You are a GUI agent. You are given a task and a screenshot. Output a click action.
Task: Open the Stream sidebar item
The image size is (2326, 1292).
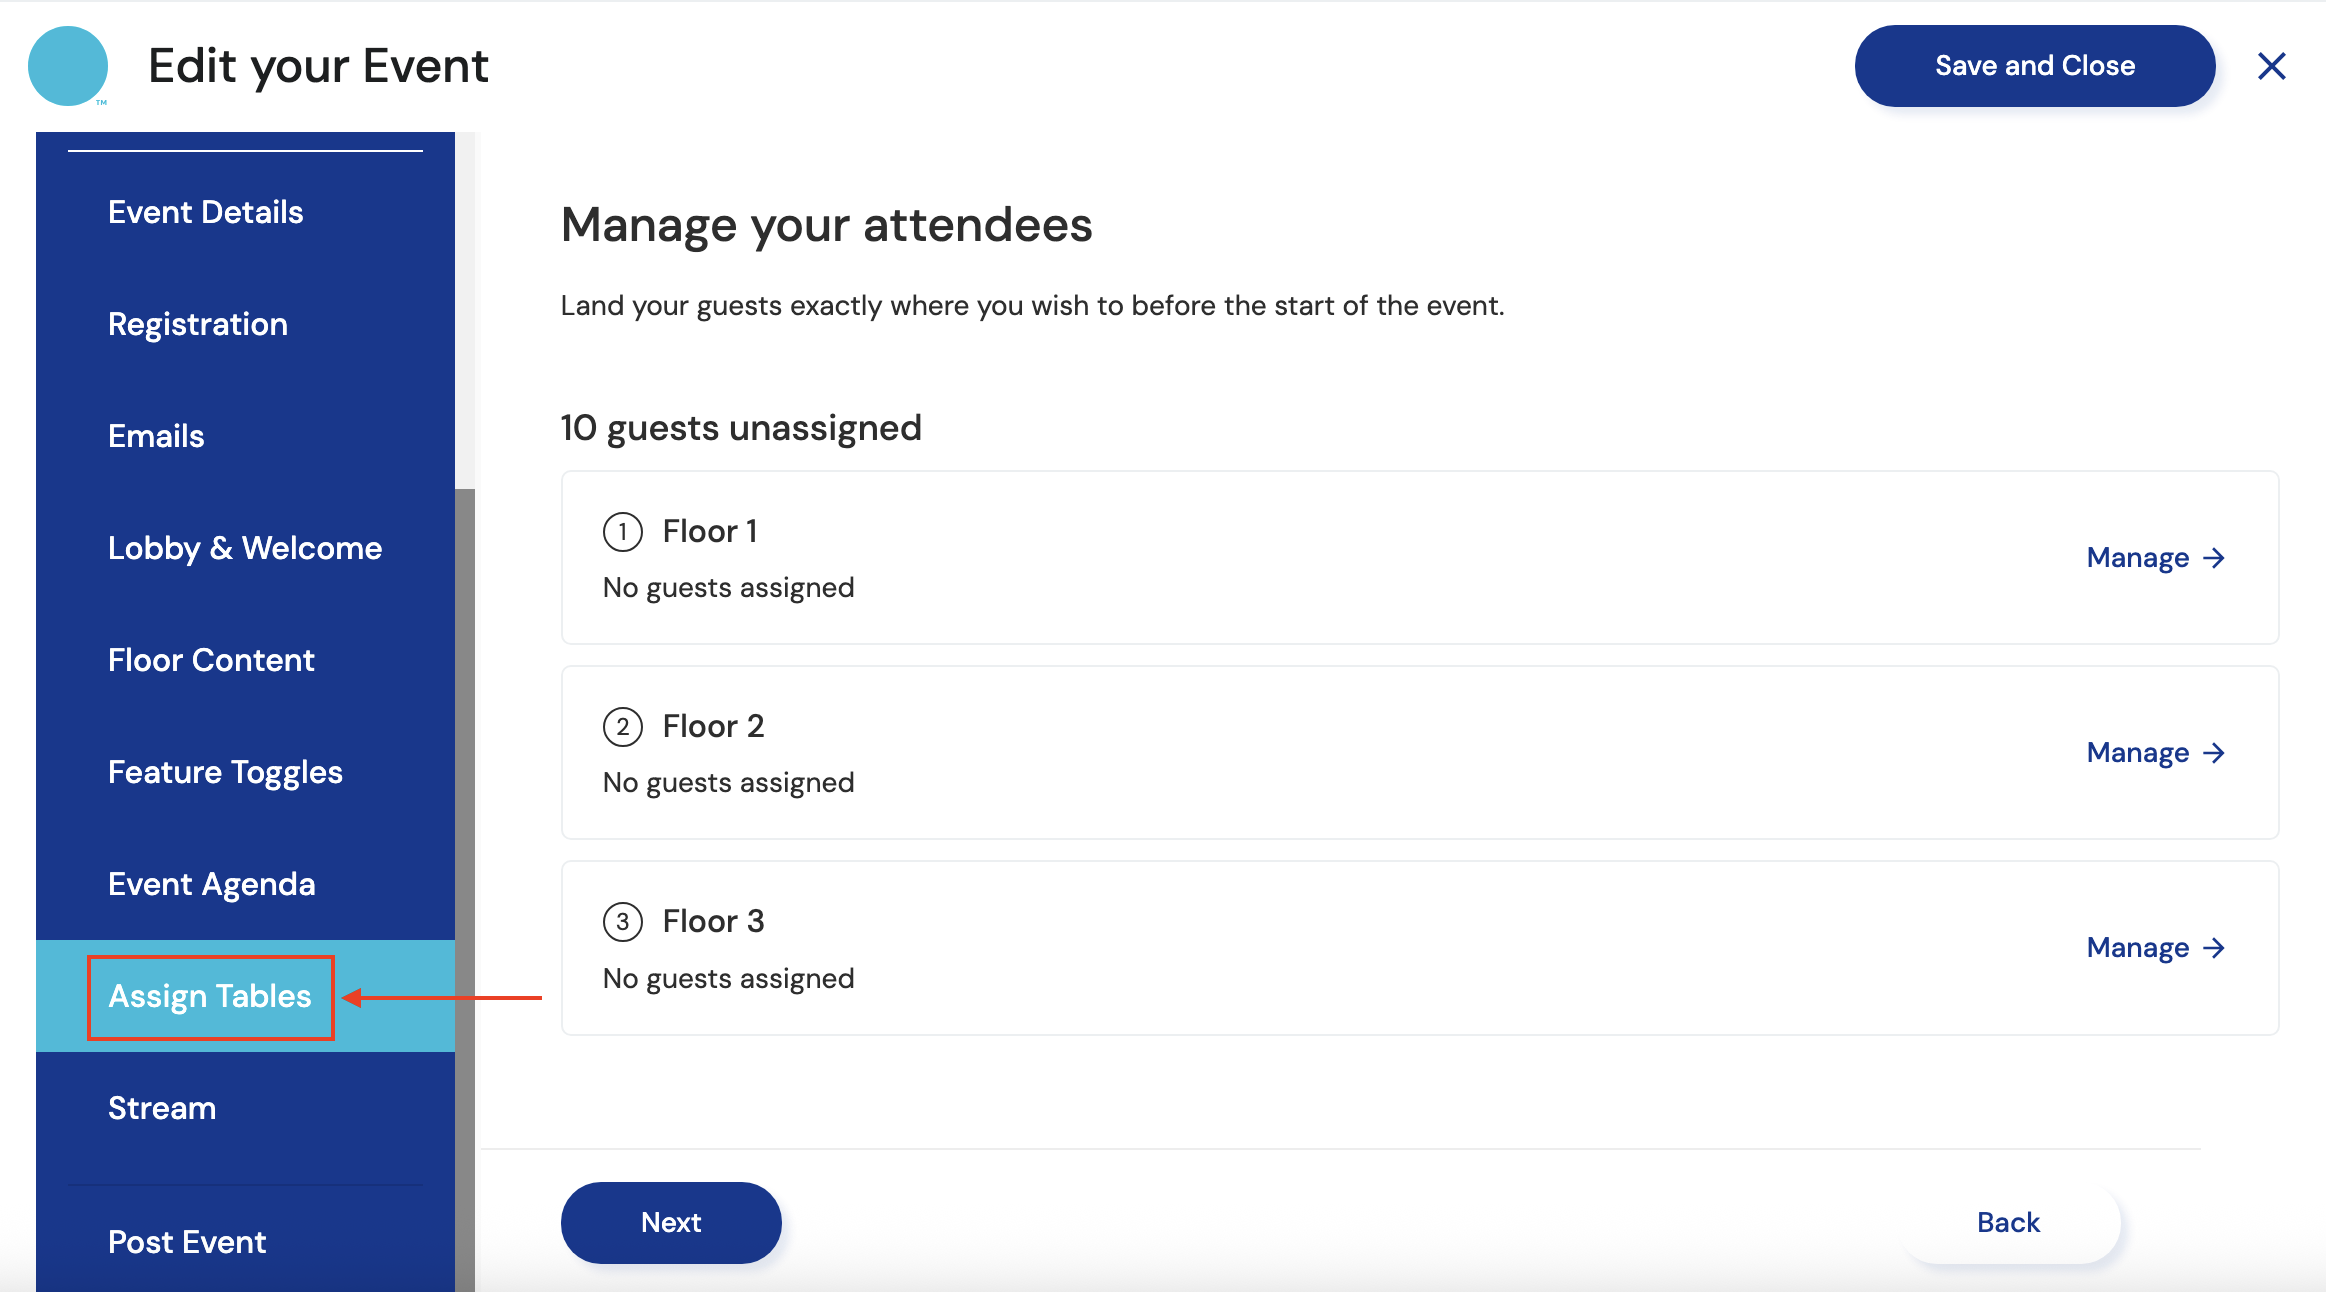[x=162, y=1108]
